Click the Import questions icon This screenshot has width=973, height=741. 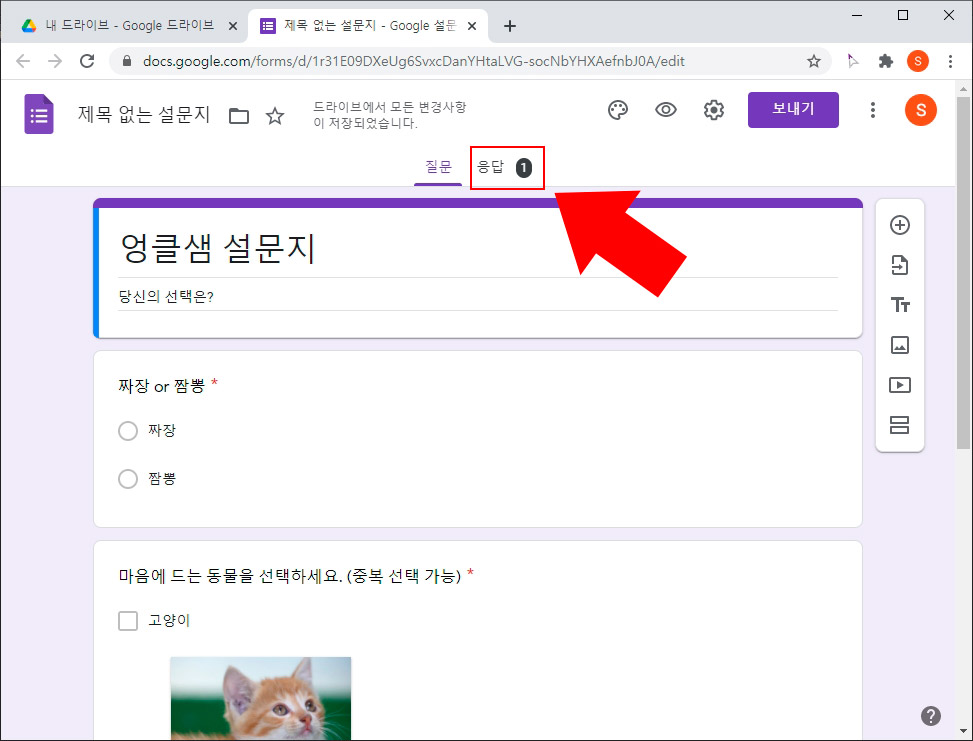pos(900,265)
